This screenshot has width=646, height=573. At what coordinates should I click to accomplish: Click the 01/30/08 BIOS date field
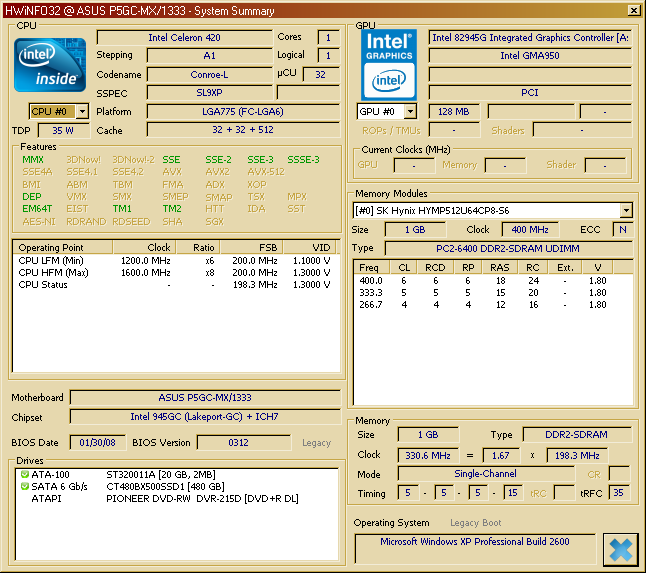(x=97, y=442)
